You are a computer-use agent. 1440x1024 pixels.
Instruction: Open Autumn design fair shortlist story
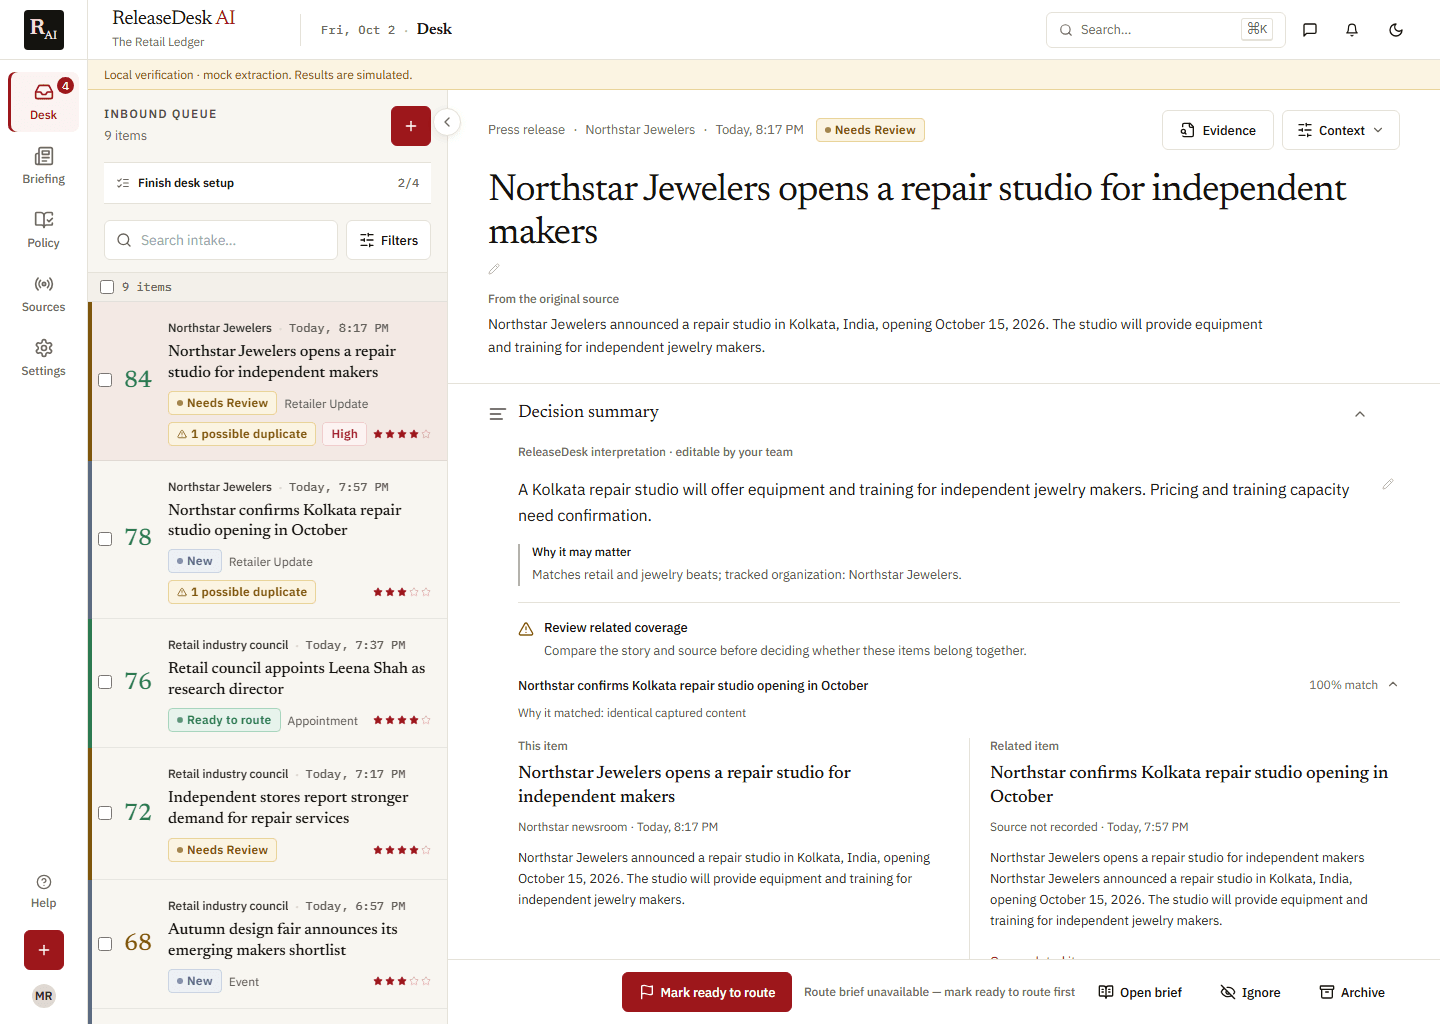283,939
